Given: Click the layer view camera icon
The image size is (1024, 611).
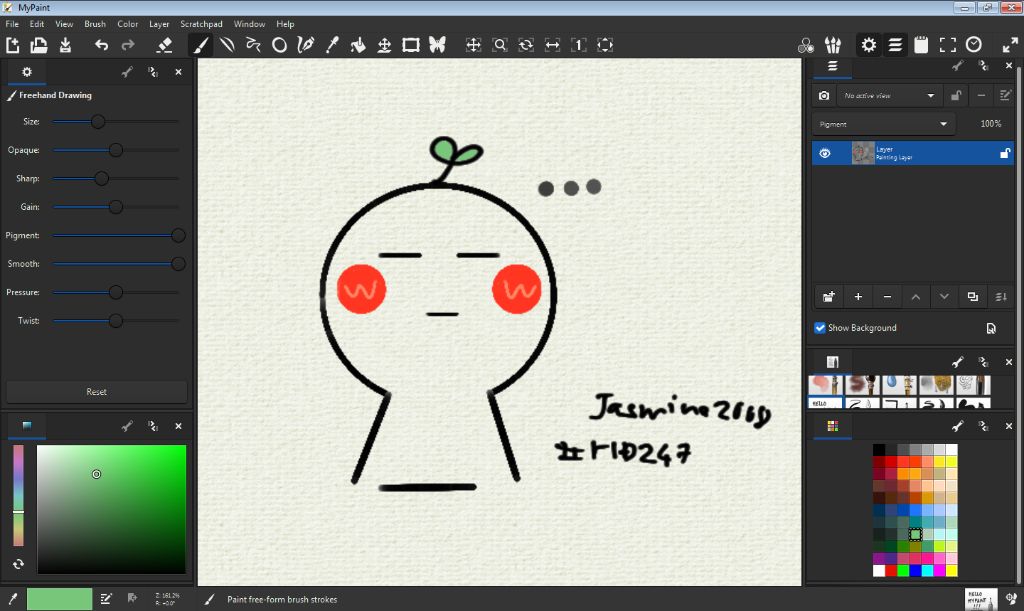Looking at the screenshot, I should click(824, 95).
